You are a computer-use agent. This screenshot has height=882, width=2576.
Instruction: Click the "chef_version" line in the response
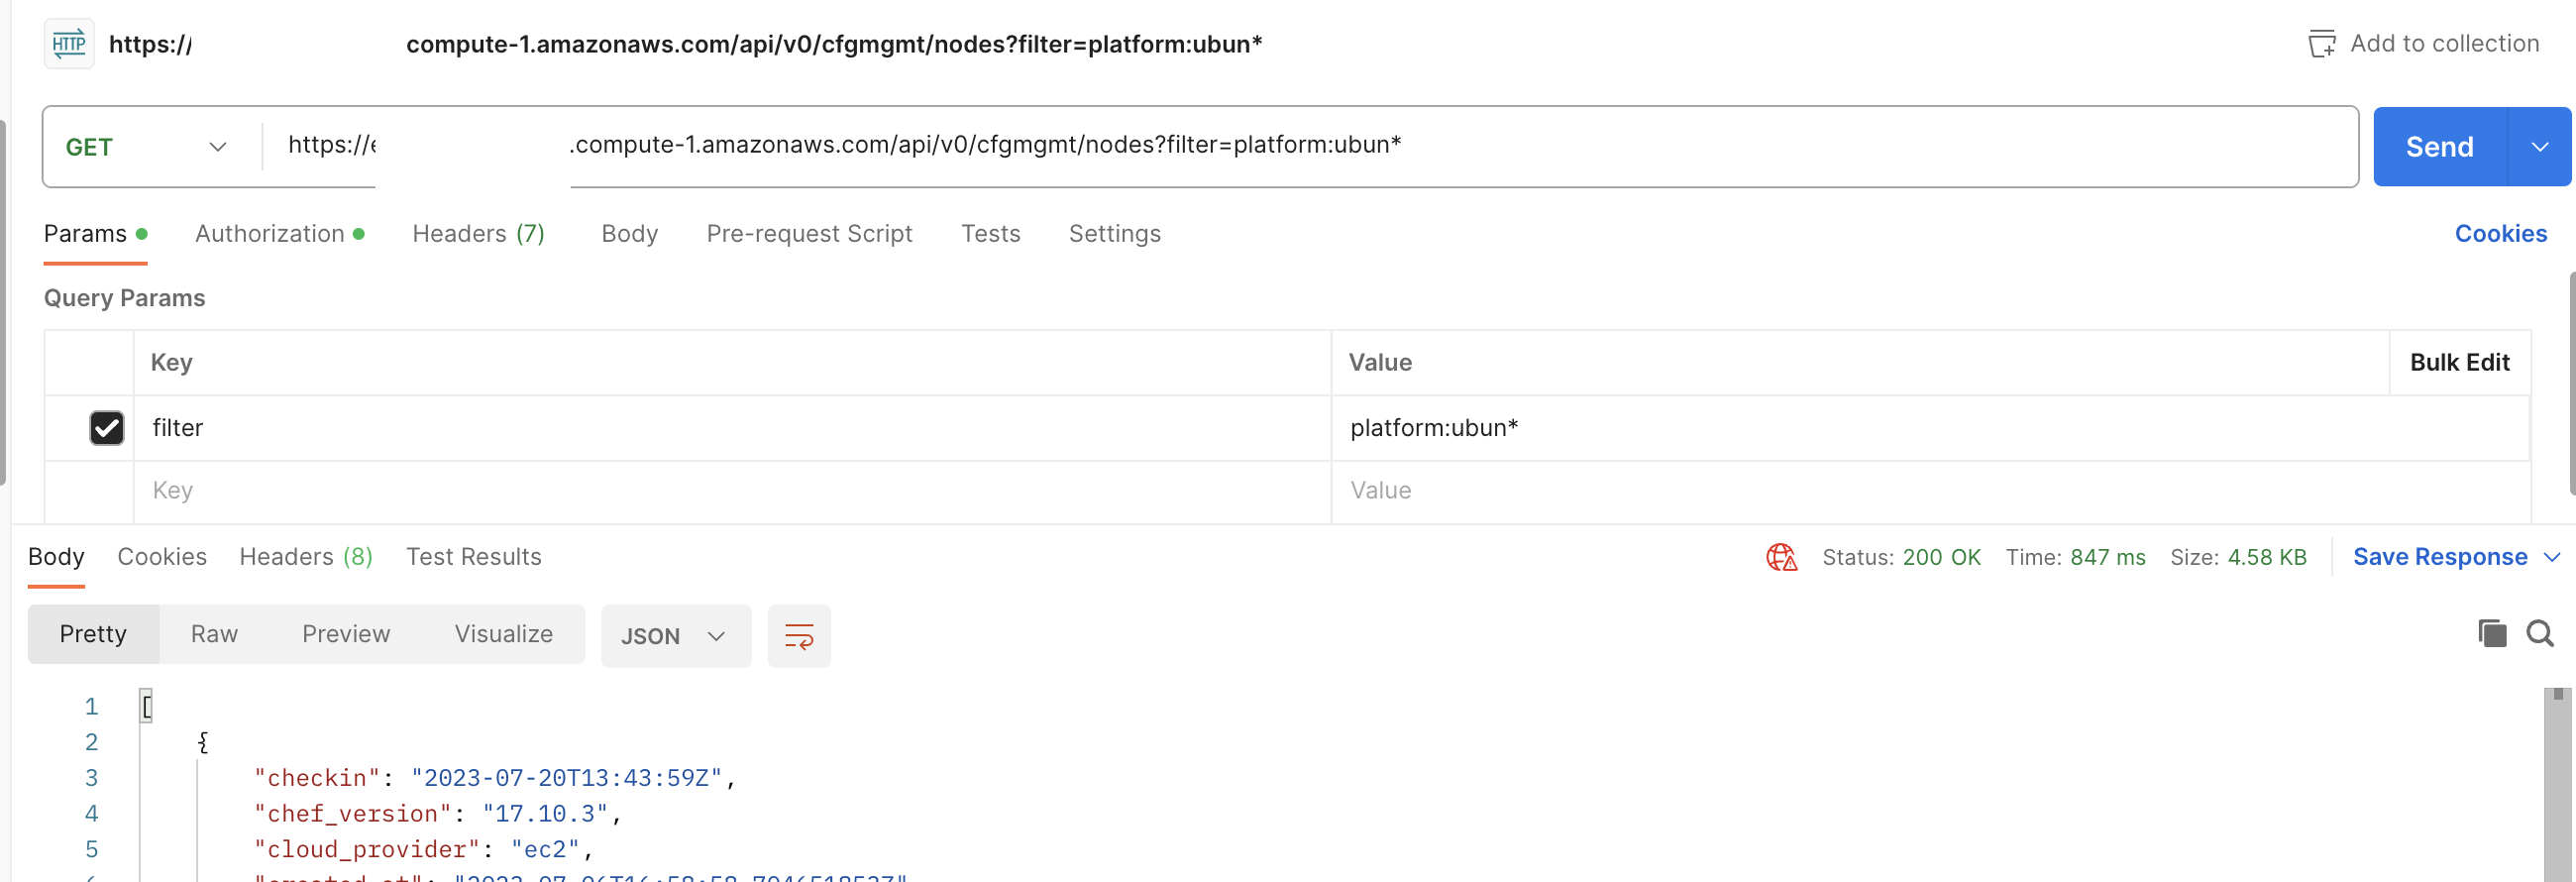click(x=438, y=814)
